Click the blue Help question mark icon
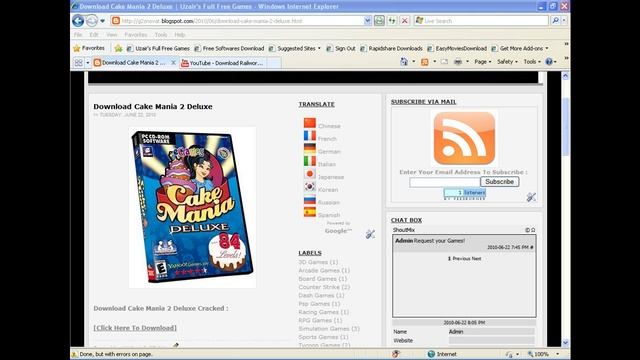The width and height of the screenshot is (640, 360). [549, 62]
